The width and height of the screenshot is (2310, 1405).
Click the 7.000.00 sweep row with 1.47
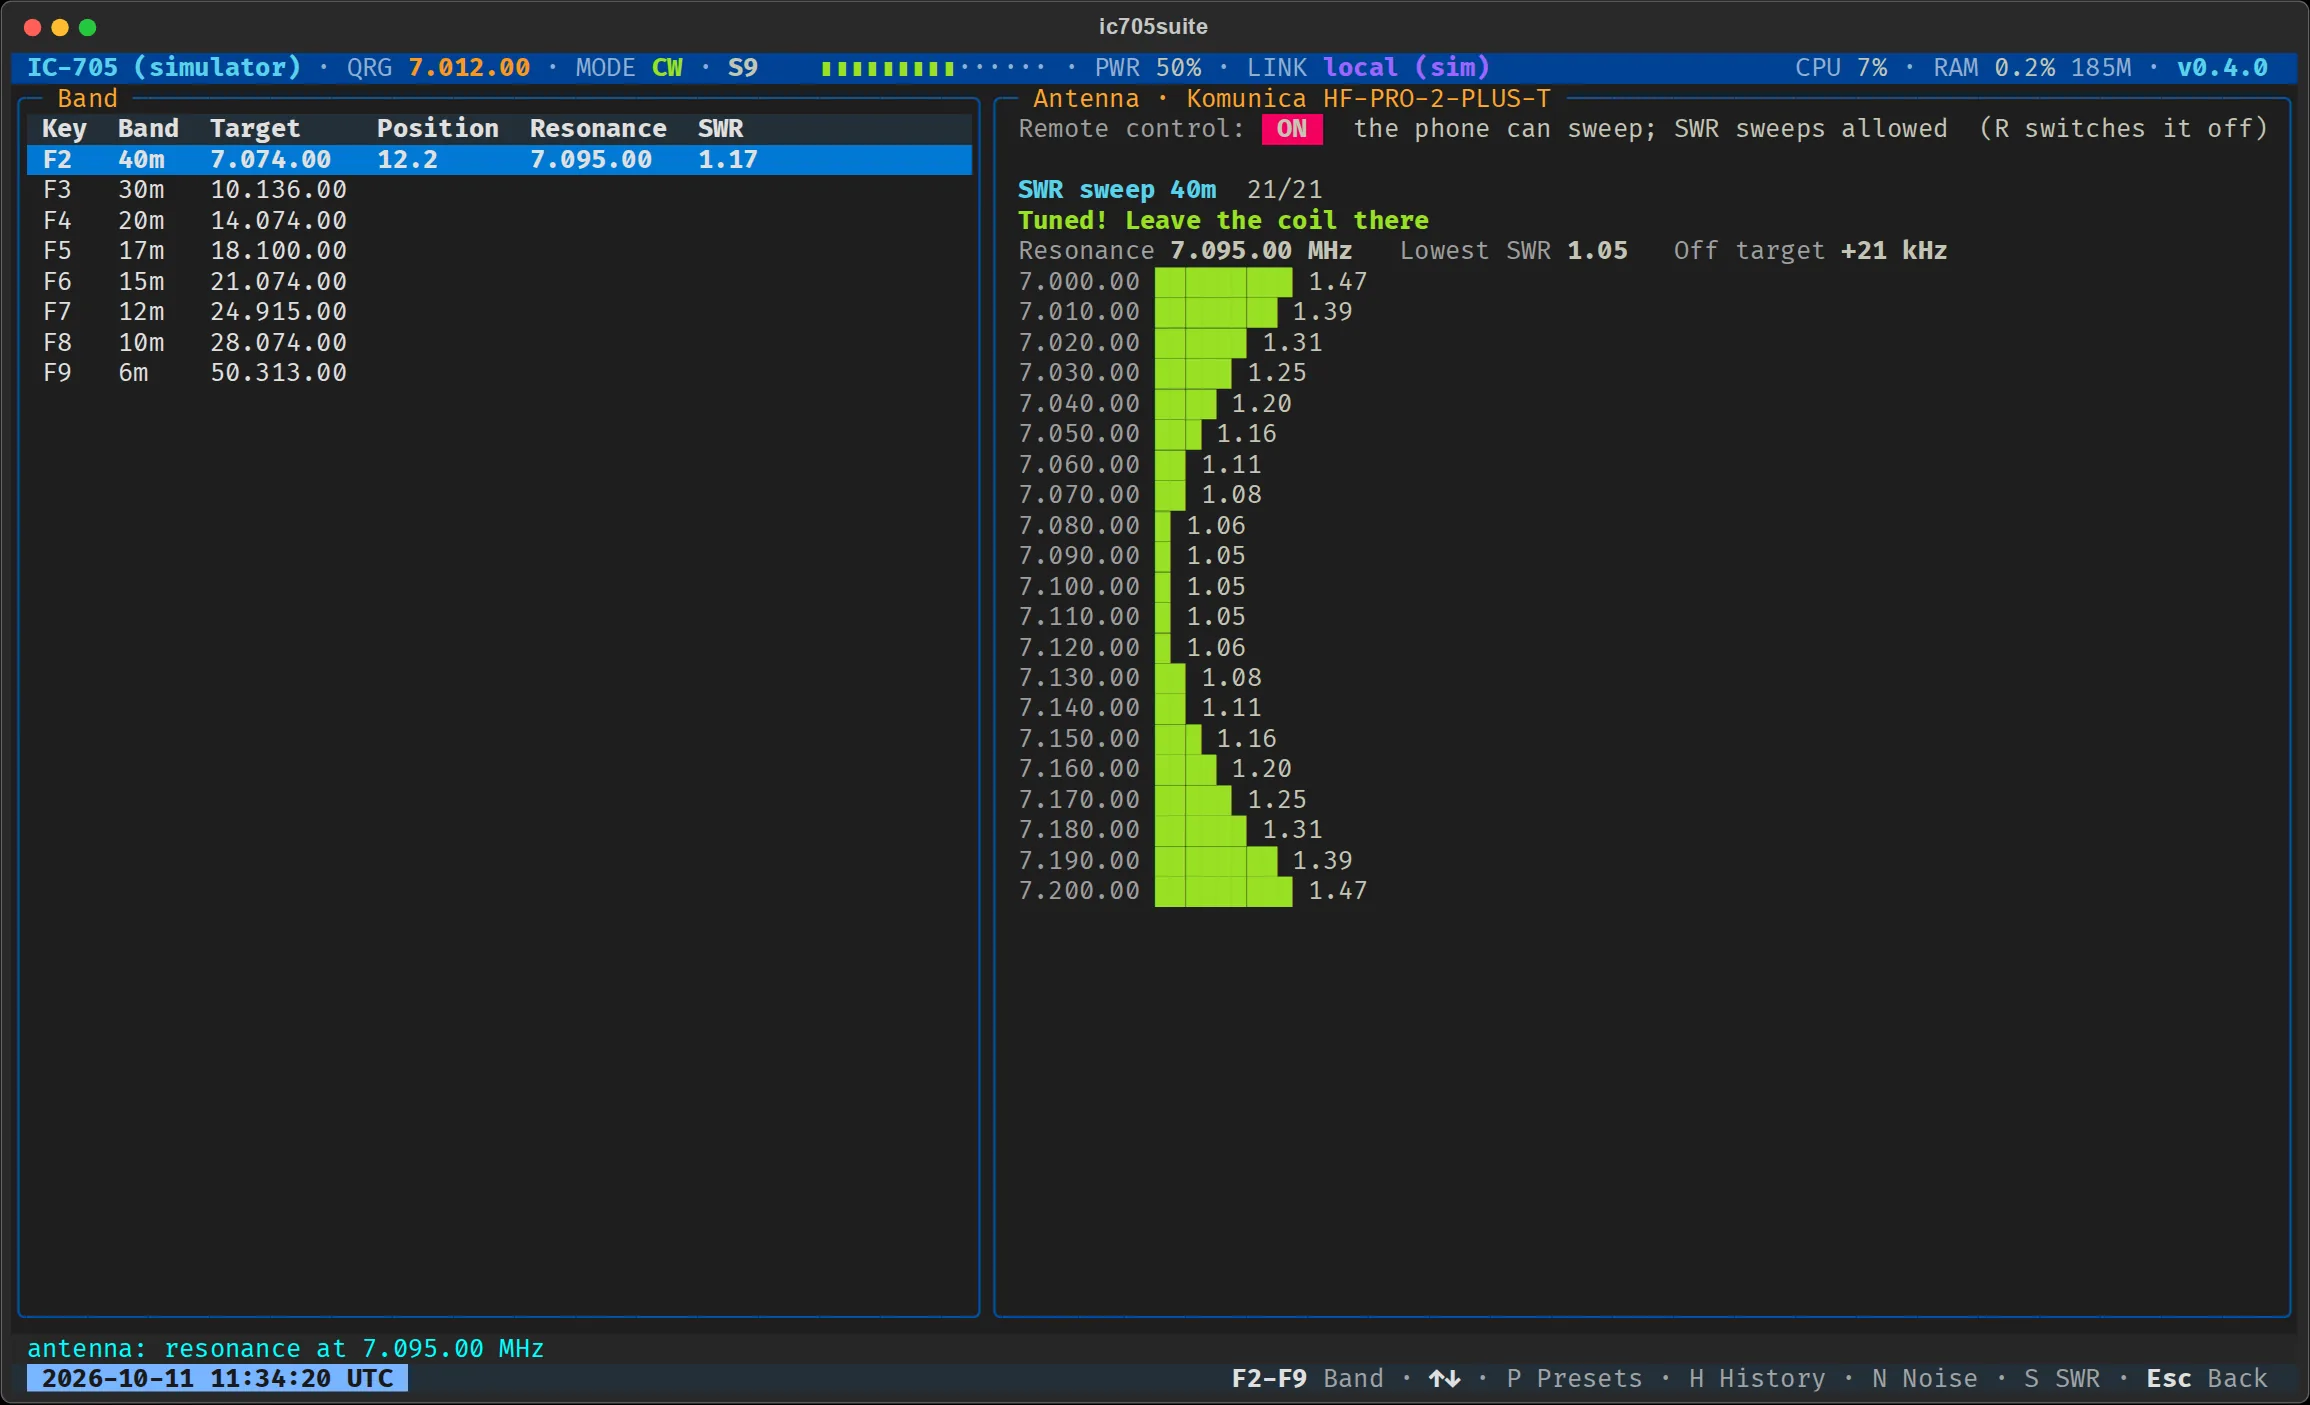pyautogui.click(x=1193, y=282)
